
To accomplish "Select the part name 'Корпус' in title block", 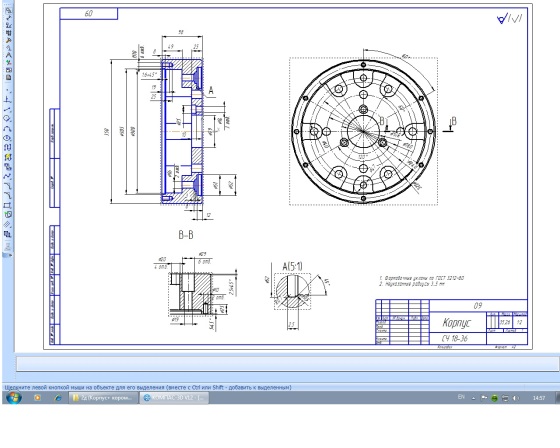I will pyautogui.click(x=457, y=323).
